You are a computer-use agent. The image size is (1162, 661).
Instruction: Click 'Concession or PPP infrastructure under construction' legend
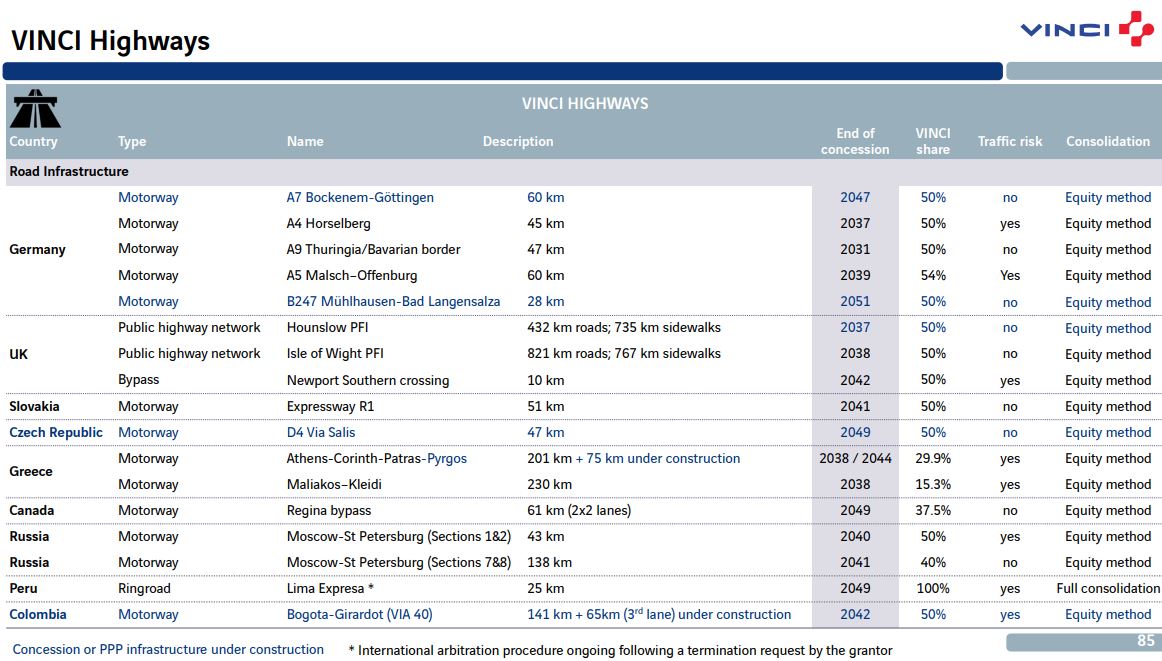pyautogui.click(x=168, y=649)
